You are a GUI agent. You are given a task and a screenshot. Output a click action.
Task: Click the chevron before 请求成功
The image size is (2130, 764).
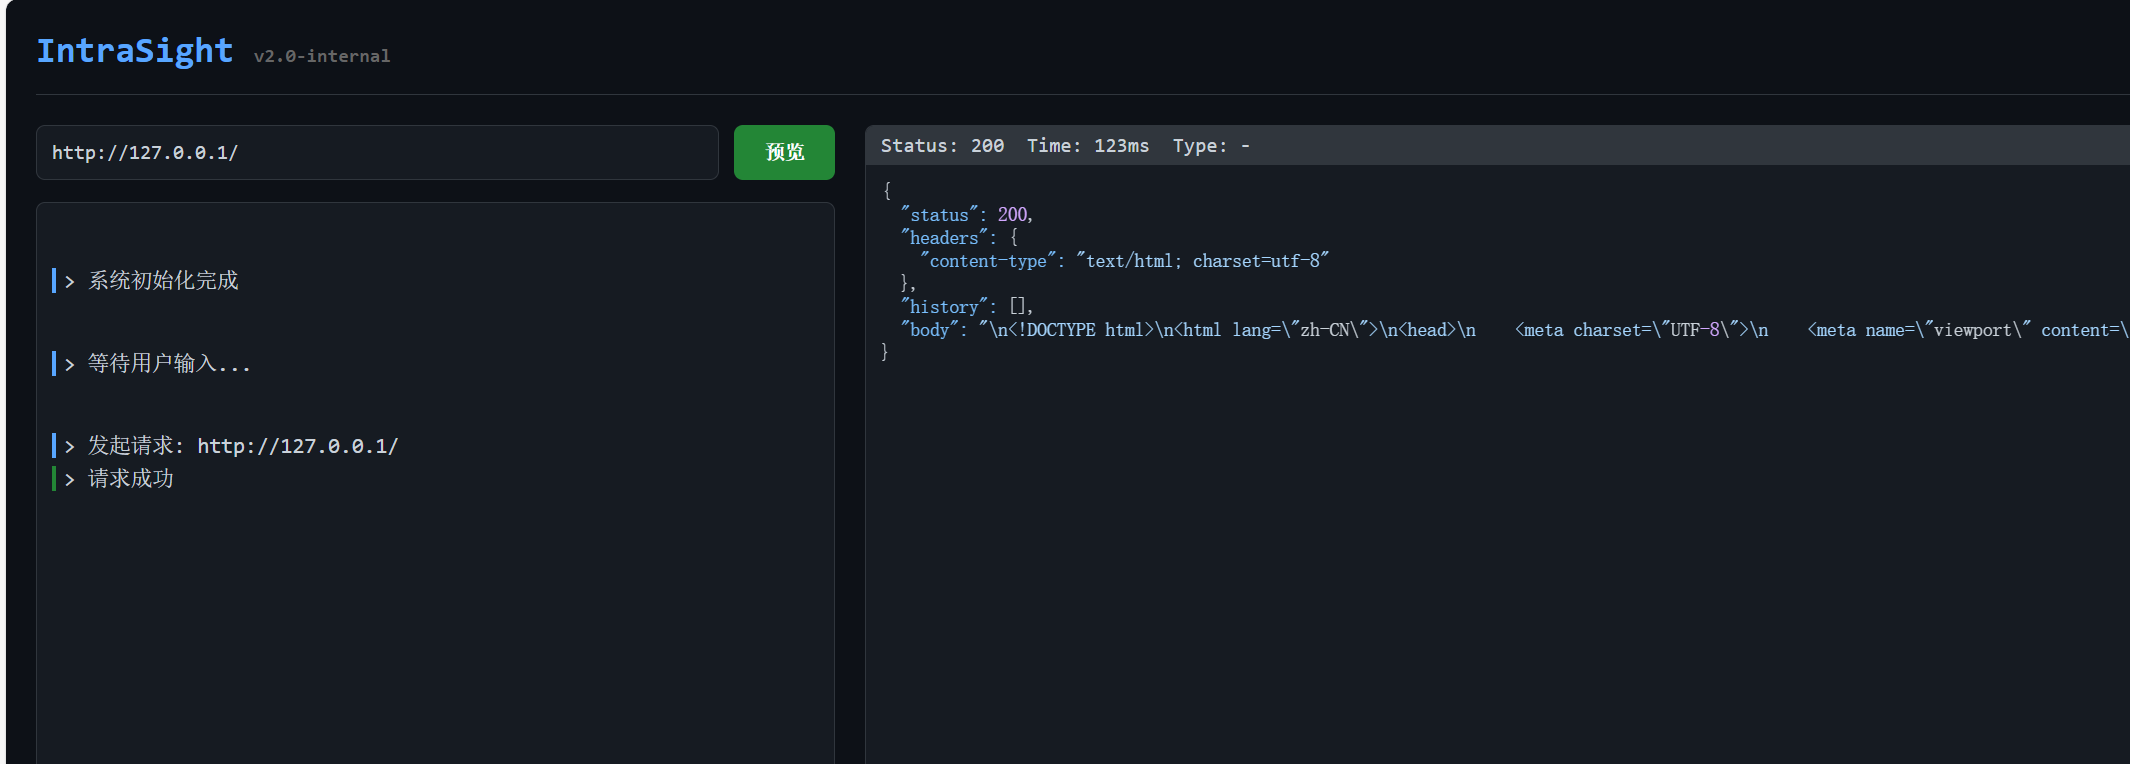point(70,480)
